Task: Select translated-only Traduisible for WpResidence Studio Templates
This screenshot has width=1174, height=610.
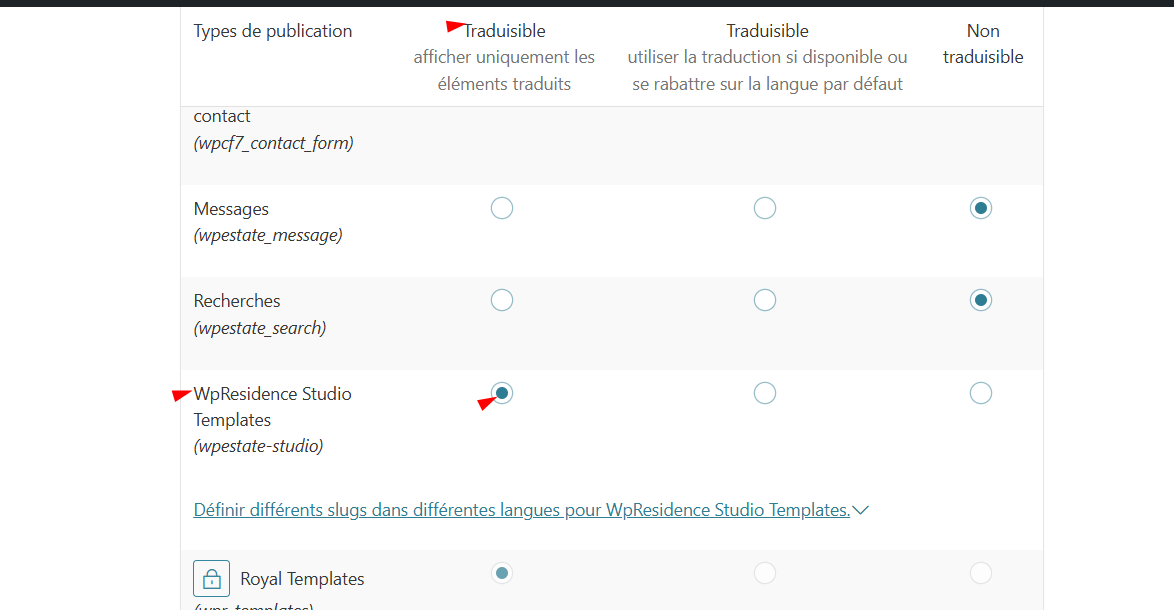Action: (x=502, y=393)
